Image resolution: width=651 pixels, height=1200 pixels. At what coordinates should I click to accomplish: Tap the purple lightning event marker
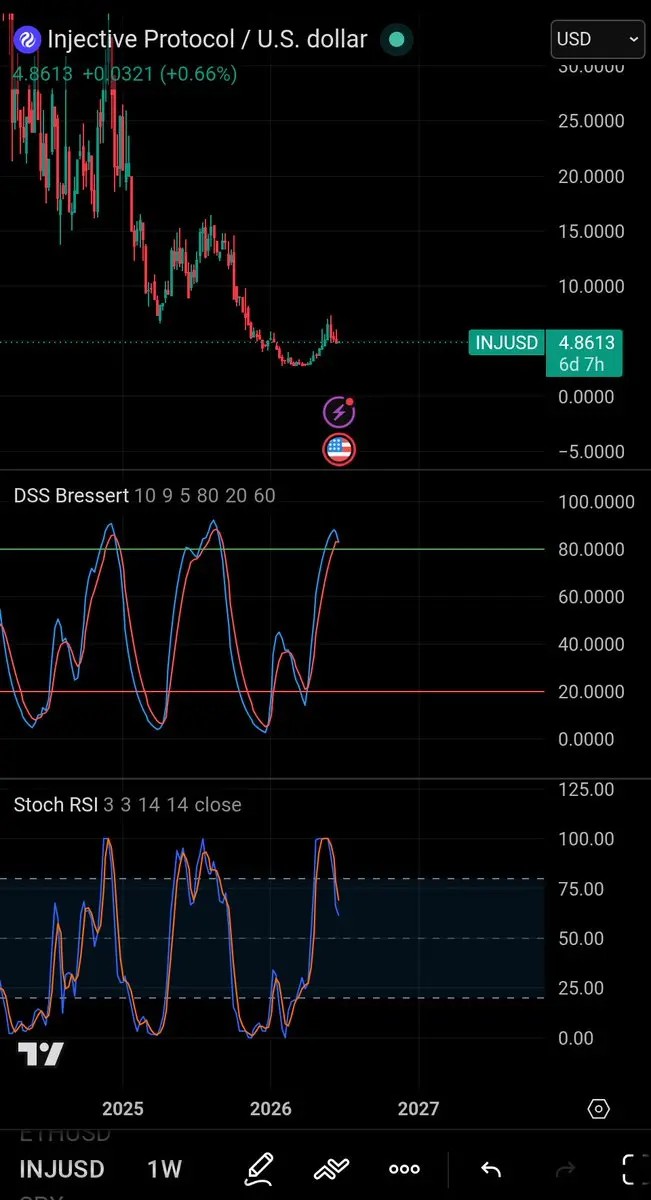pos(339,411)
